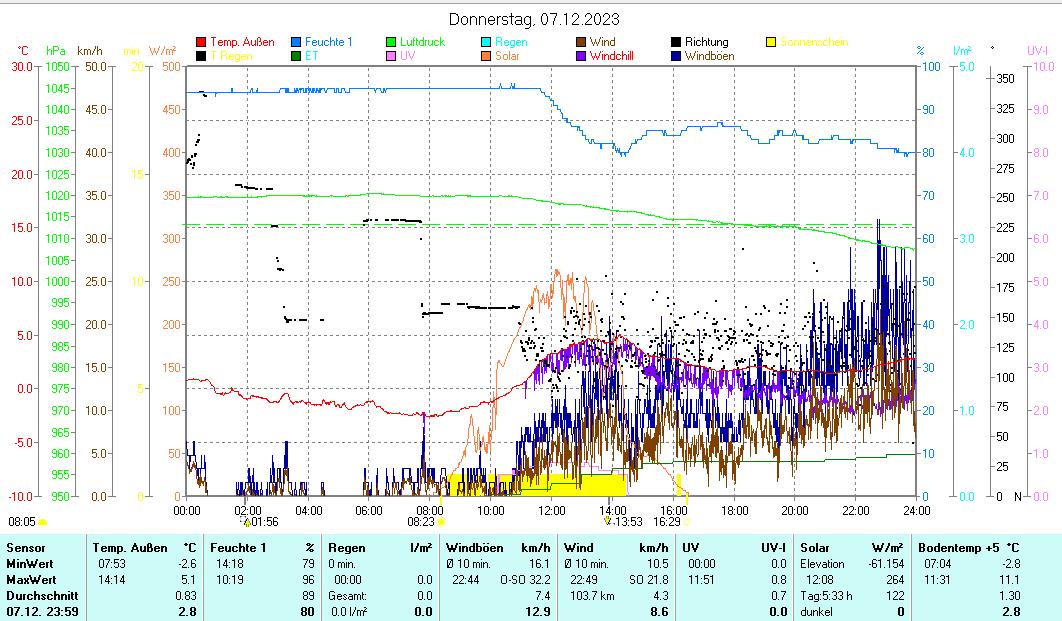Click the orange Solar legend swatch
This screenshot has height=621, width=1062.
coord(486,57)
